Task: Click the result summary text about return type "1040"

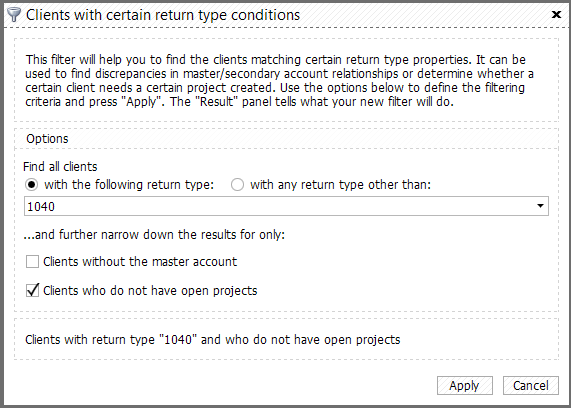Action: coord(213,340)
